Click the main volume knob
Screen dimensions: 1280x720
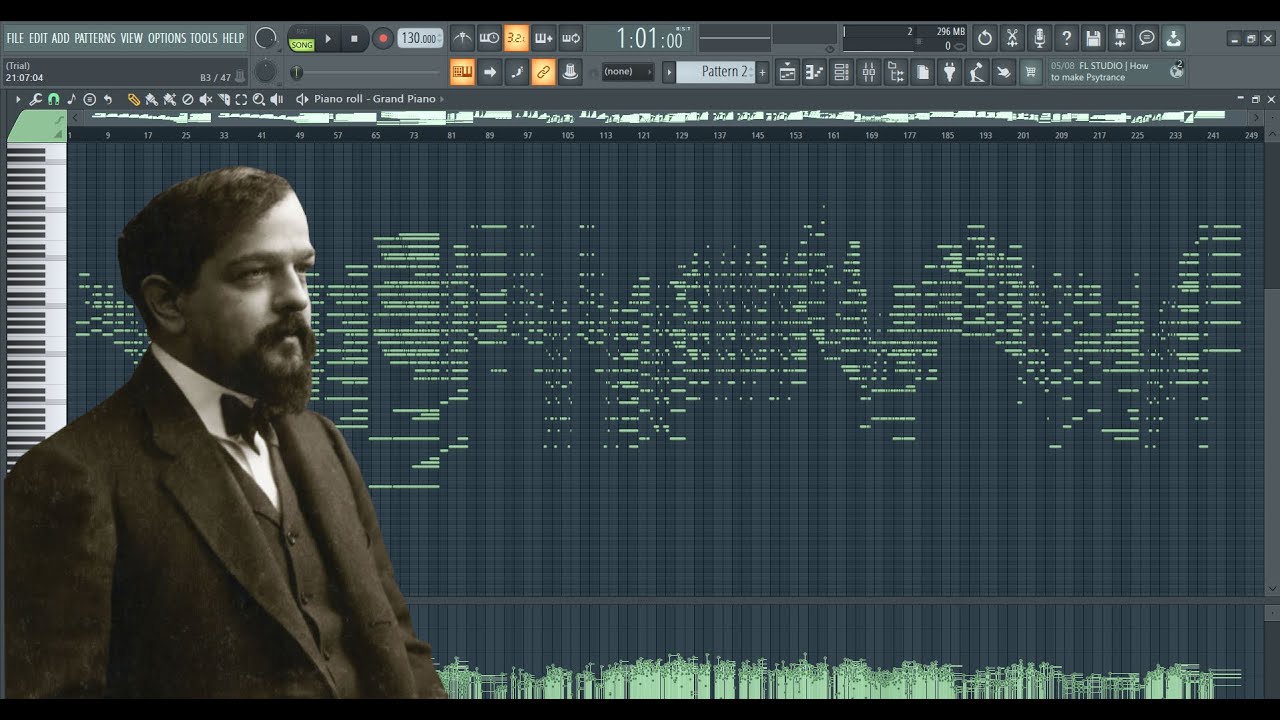click(x=265, y=38)
